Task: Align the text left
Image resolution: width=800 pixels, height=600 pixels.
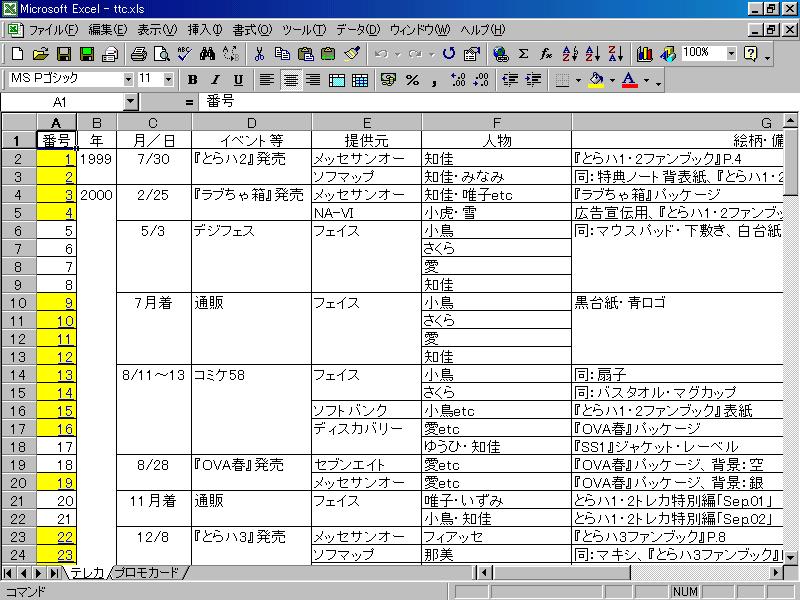Action: click(267, 80)
